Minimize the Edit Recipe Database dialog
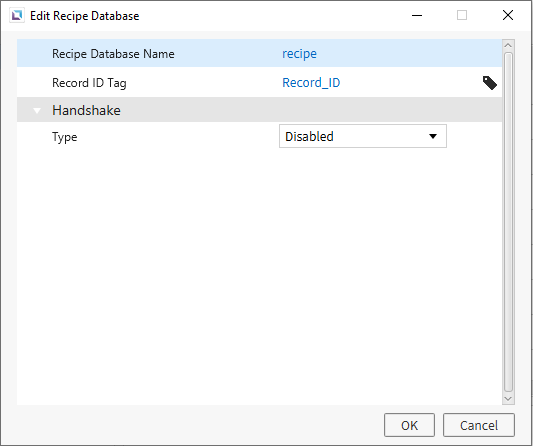The height and width of the screenshot is (446, 533). [x=417, y=15]
